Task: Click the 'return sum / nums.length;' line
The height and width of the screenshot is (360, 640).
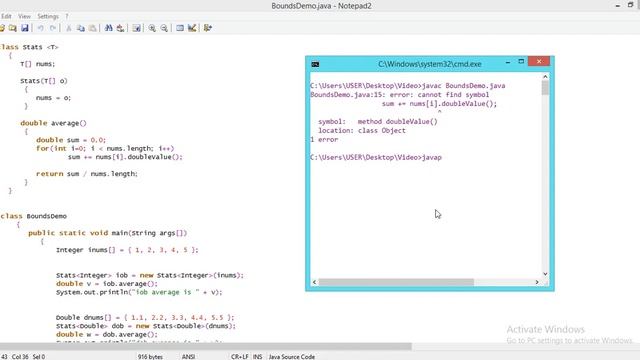Action: point(87,173)
